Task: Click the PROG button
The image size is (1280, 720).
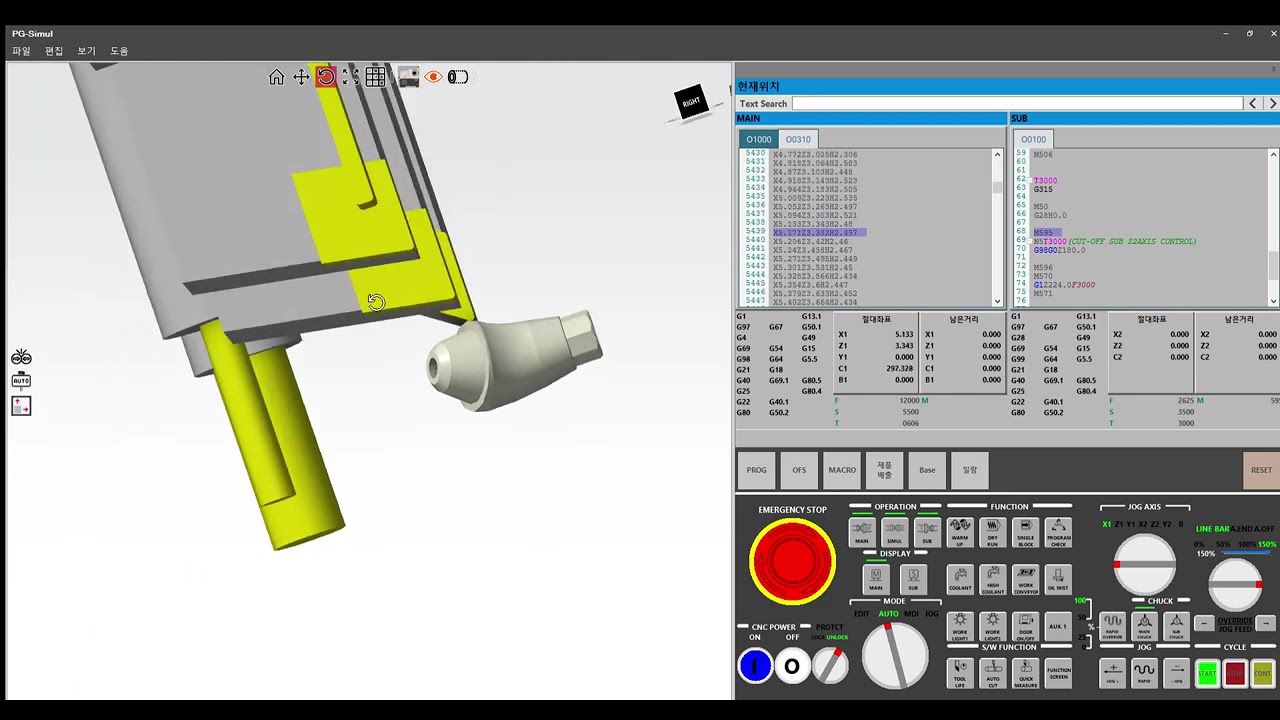Action: (x=757, y=470)
